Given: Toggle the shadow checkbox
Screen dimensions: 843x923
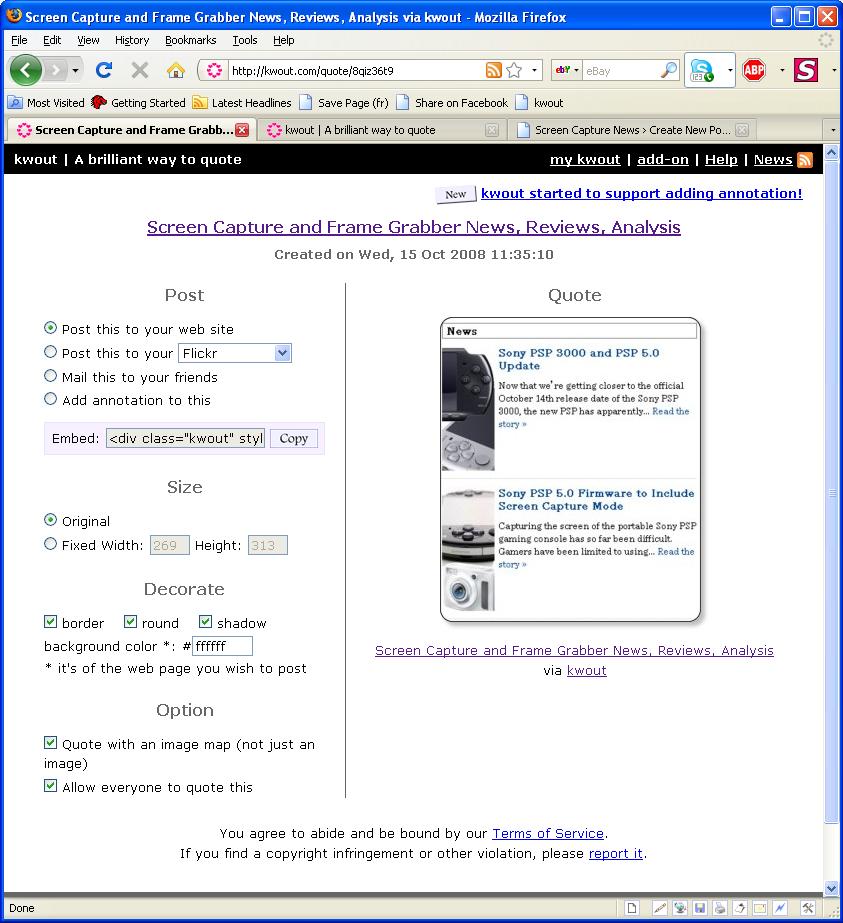Looking at the screenshot, I should (205, 622).
